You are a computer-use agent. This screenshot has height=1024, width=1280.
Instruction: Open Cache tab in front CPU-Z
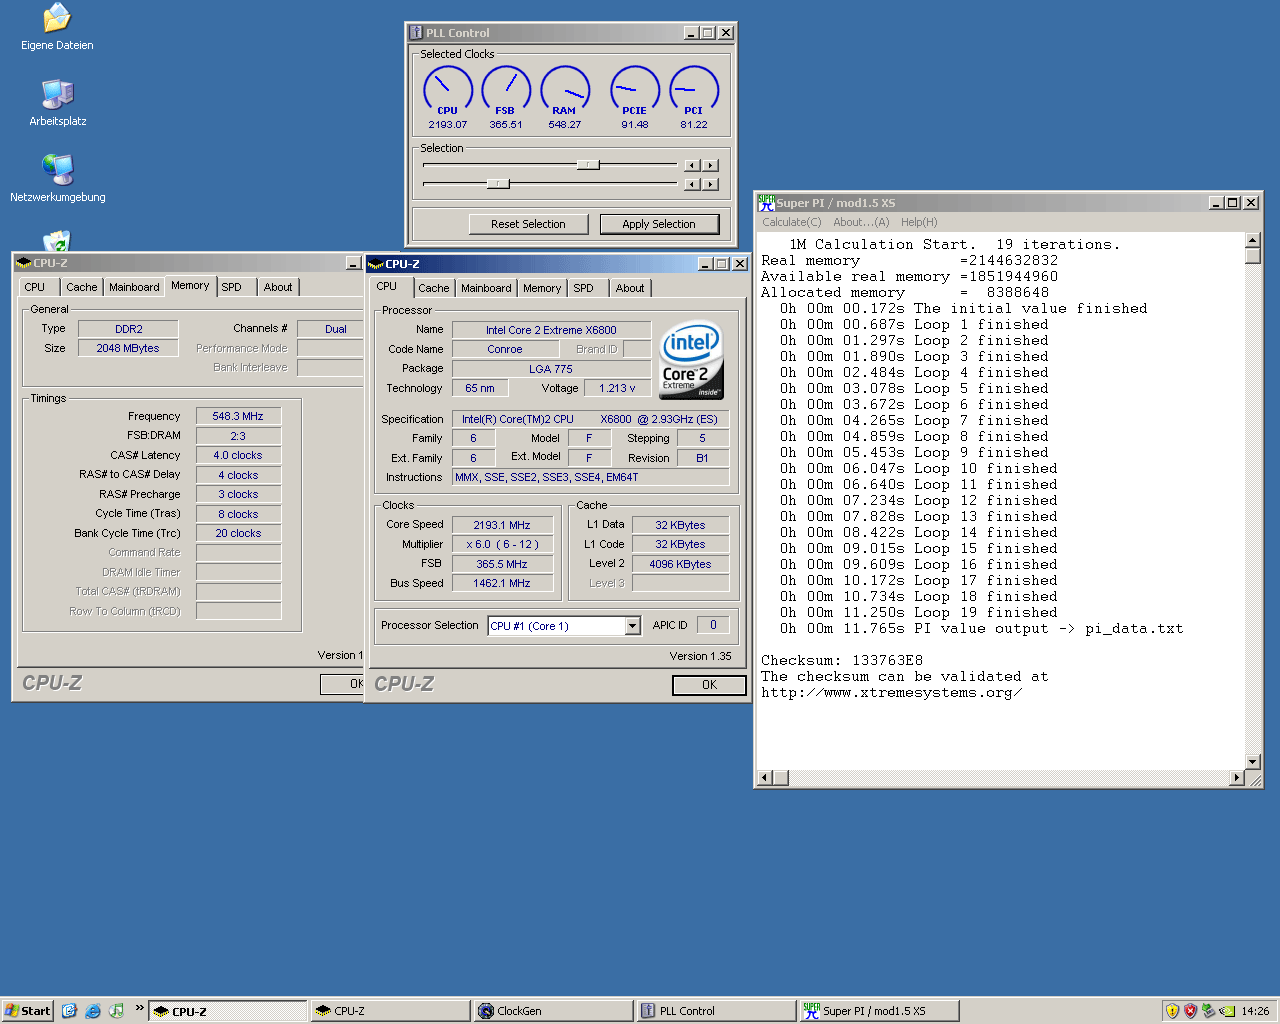point(434,288)
